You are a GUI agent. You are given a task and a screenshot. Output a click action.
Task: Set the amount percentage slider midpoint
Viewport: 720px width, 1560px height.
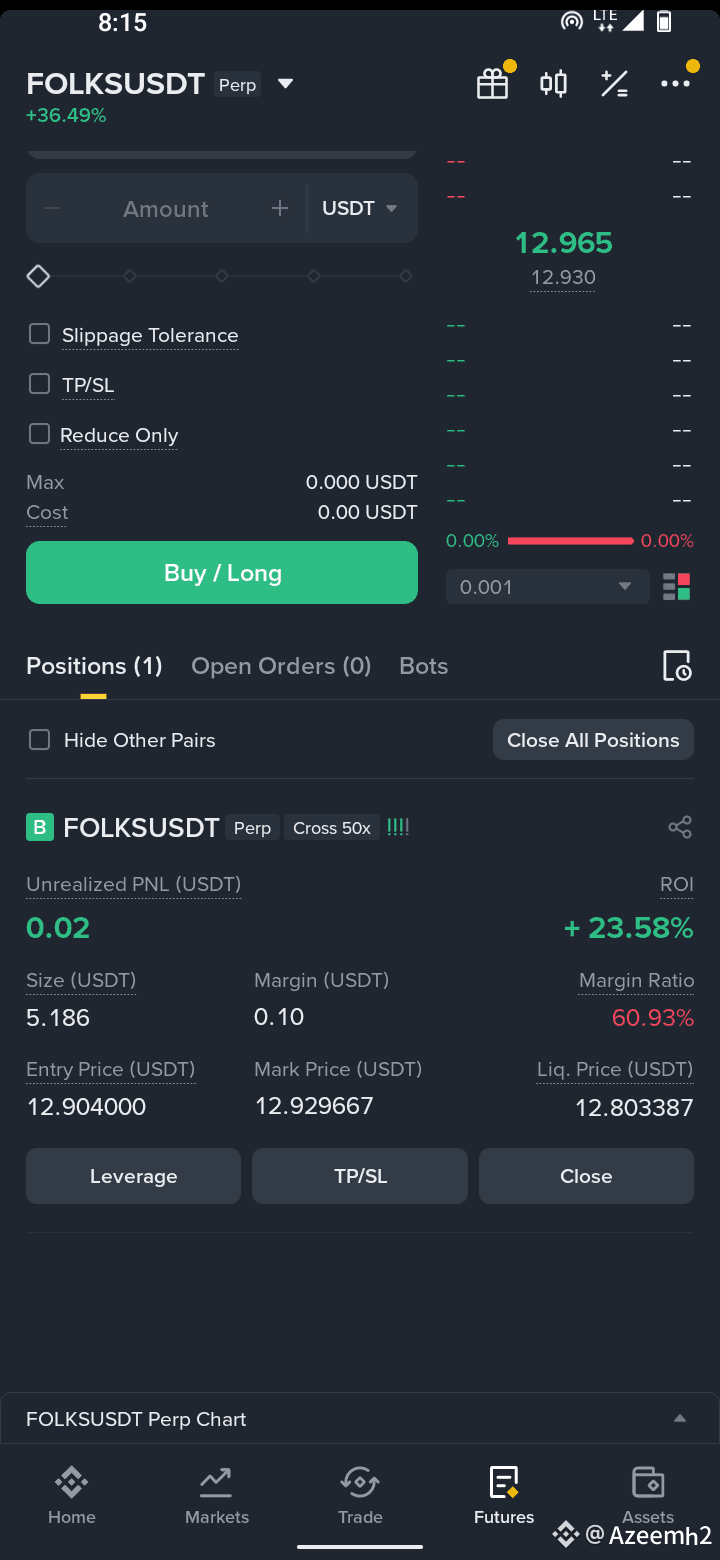pyautogui.click(x=222, y=276)
